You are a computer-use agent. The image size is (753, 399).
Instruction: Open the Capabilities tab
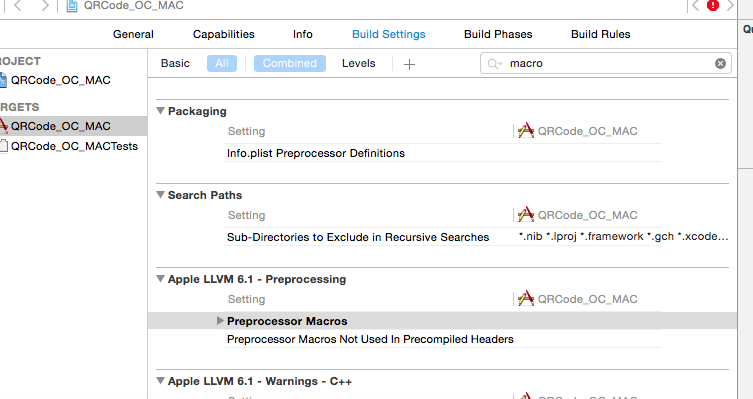pyautogui.click(x=224, y=34)
